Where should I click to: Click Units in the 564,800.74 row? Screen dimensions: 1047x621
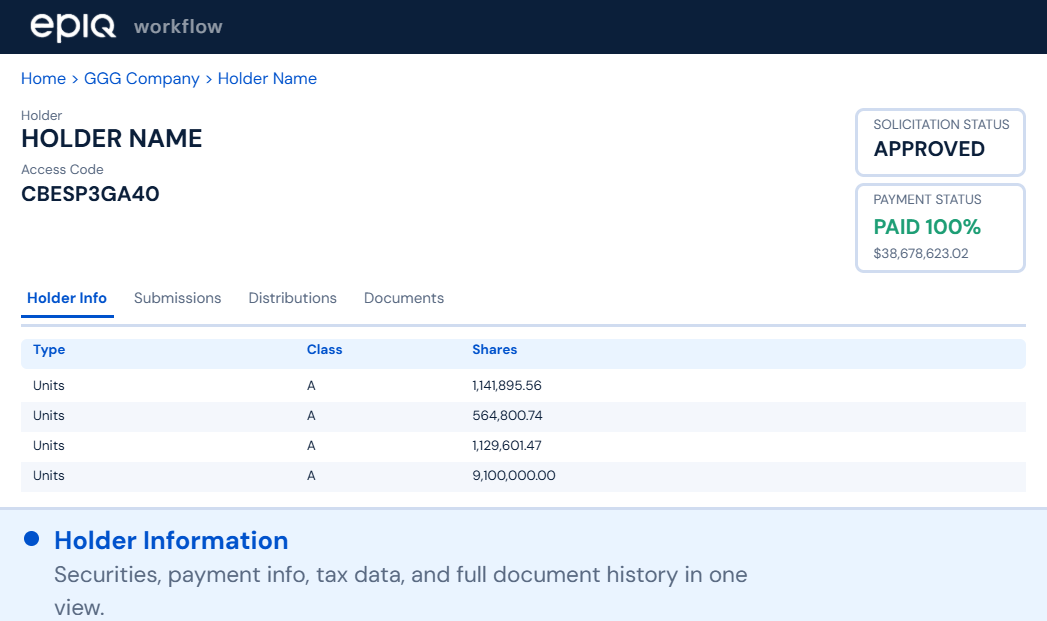coord(49,415)
